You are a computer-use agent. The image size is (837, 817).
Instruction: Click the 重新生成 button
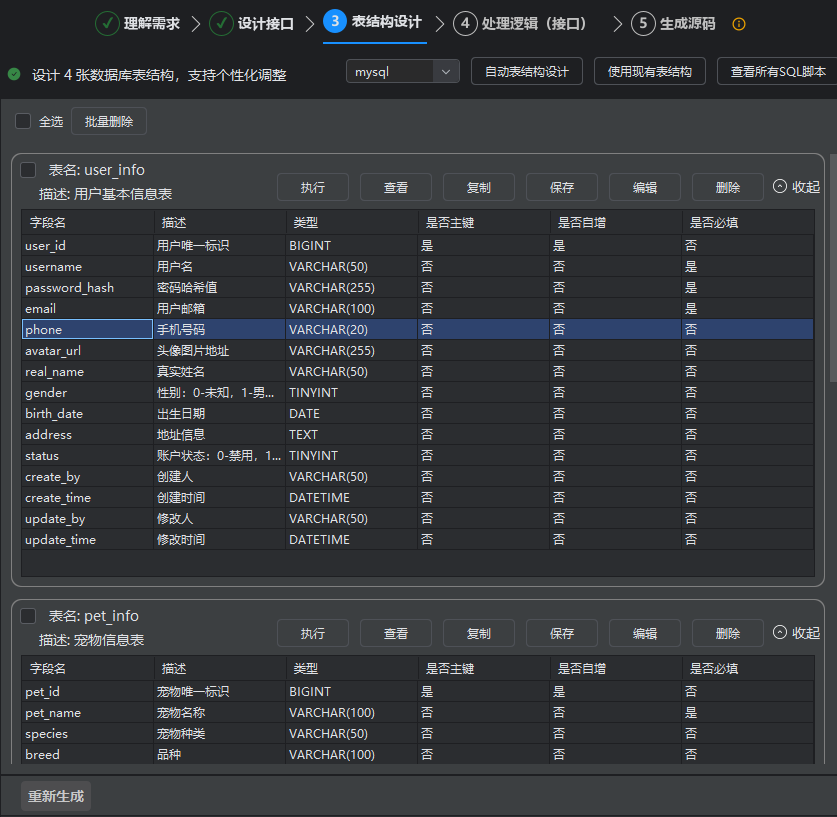pyautogui.click(x=56, y=796)
